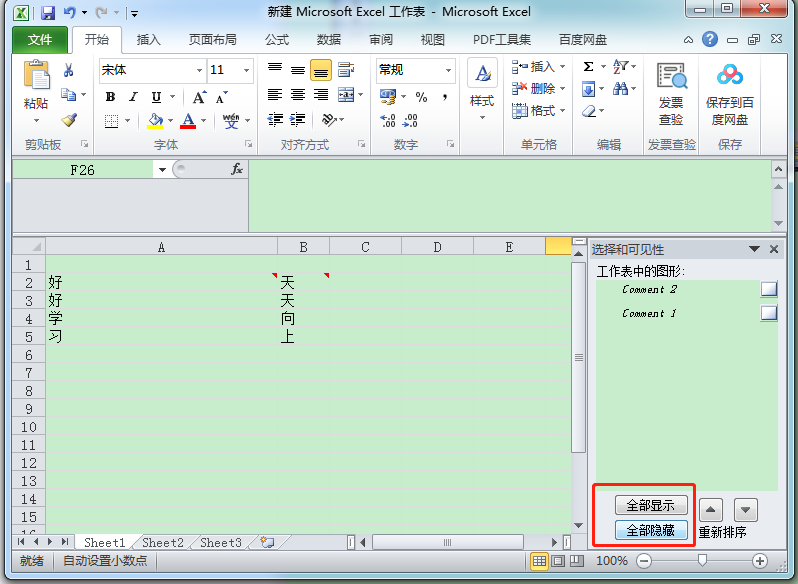Align text left

pos(275,95)
